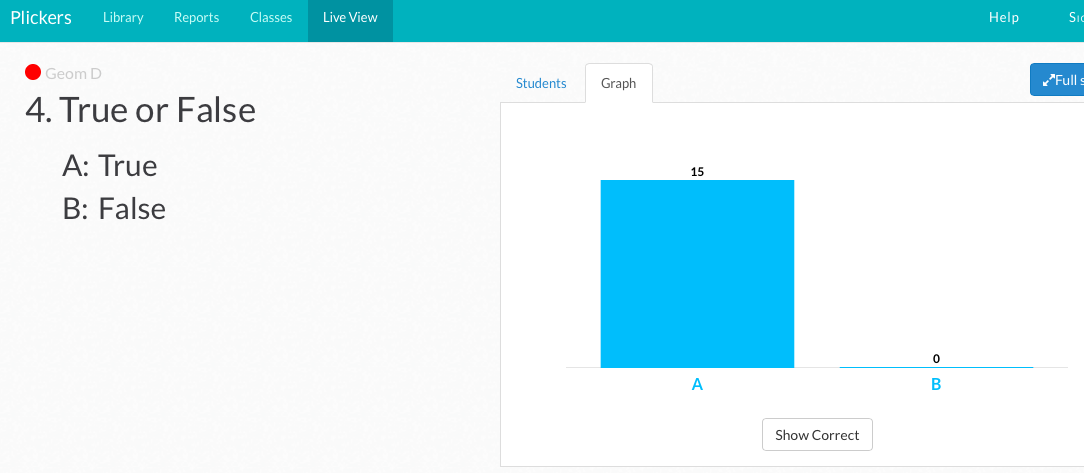
Task: Select the Graph tab
Action: [618, 84]
